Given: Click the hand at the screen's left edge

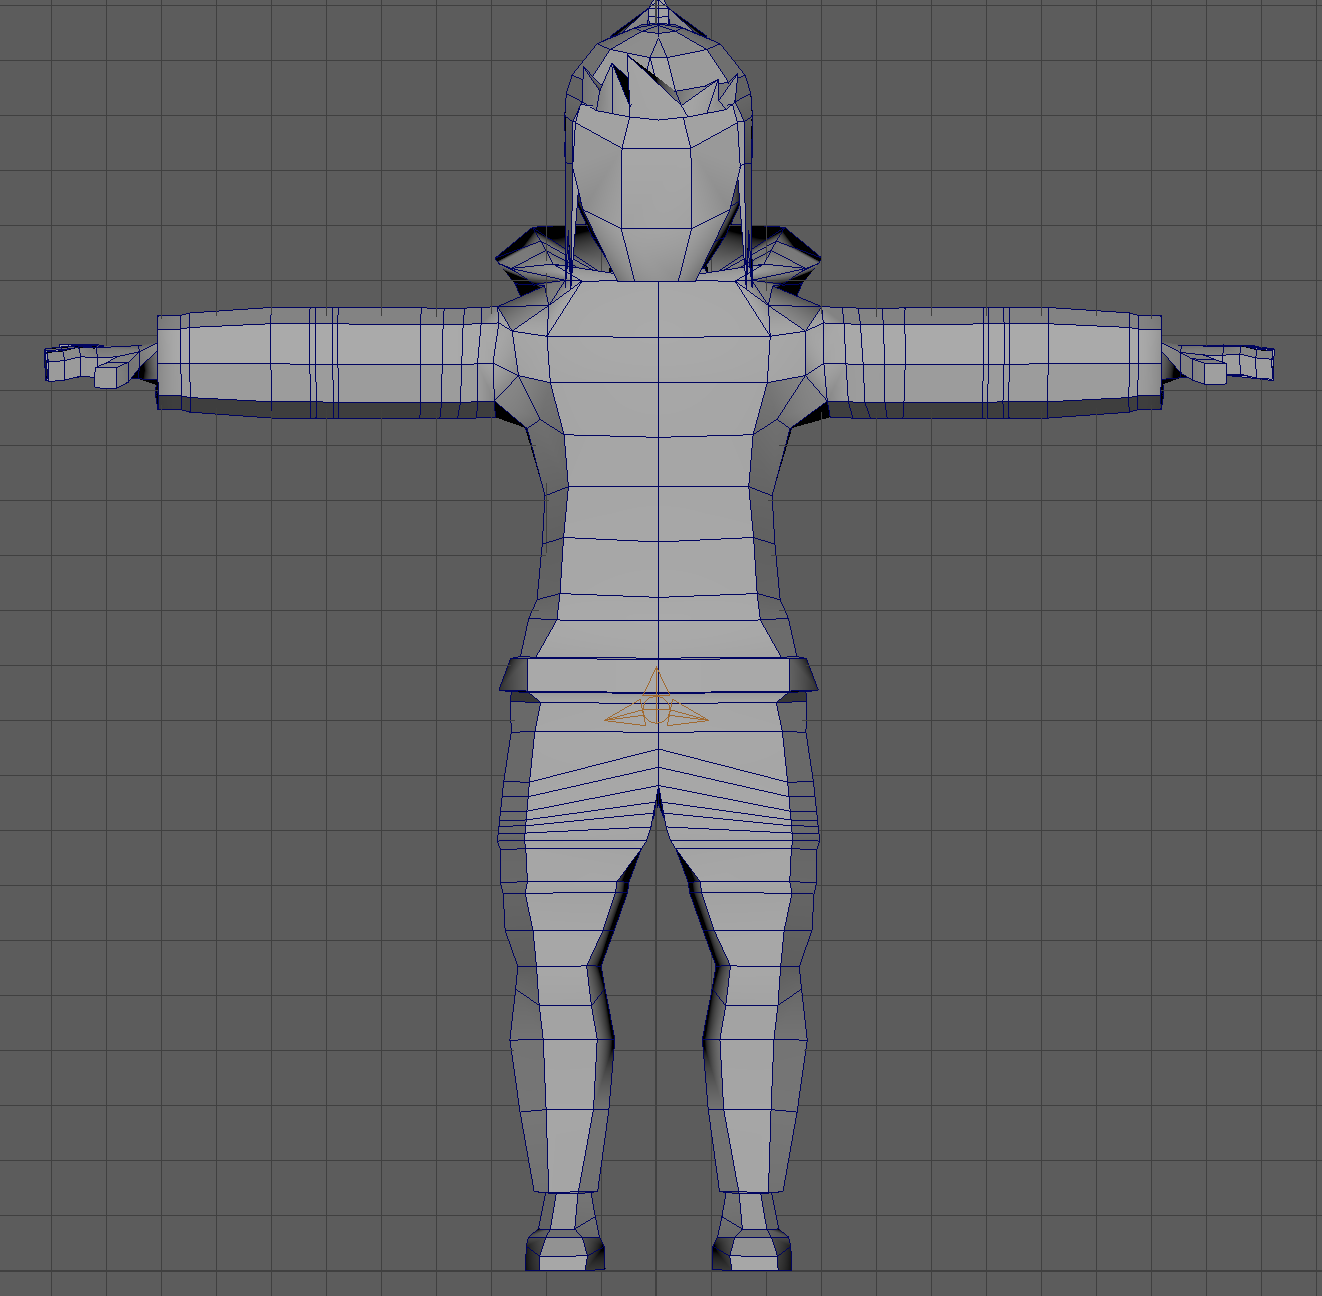Looking at the screenshot, I should click(98, 365).
